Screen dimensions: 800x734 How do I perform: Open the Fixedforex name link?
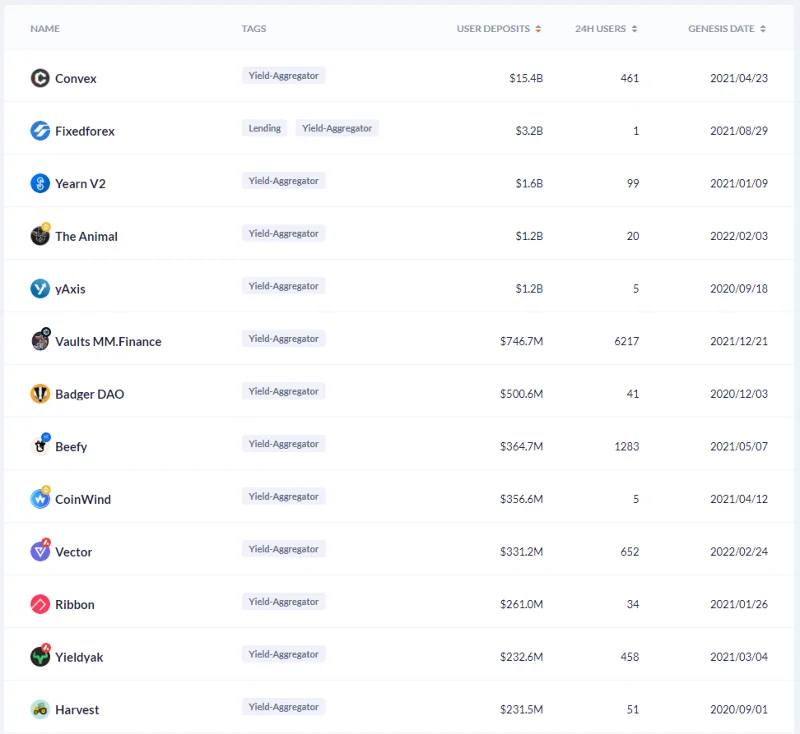pyautogui.click(x=85, y=131)
